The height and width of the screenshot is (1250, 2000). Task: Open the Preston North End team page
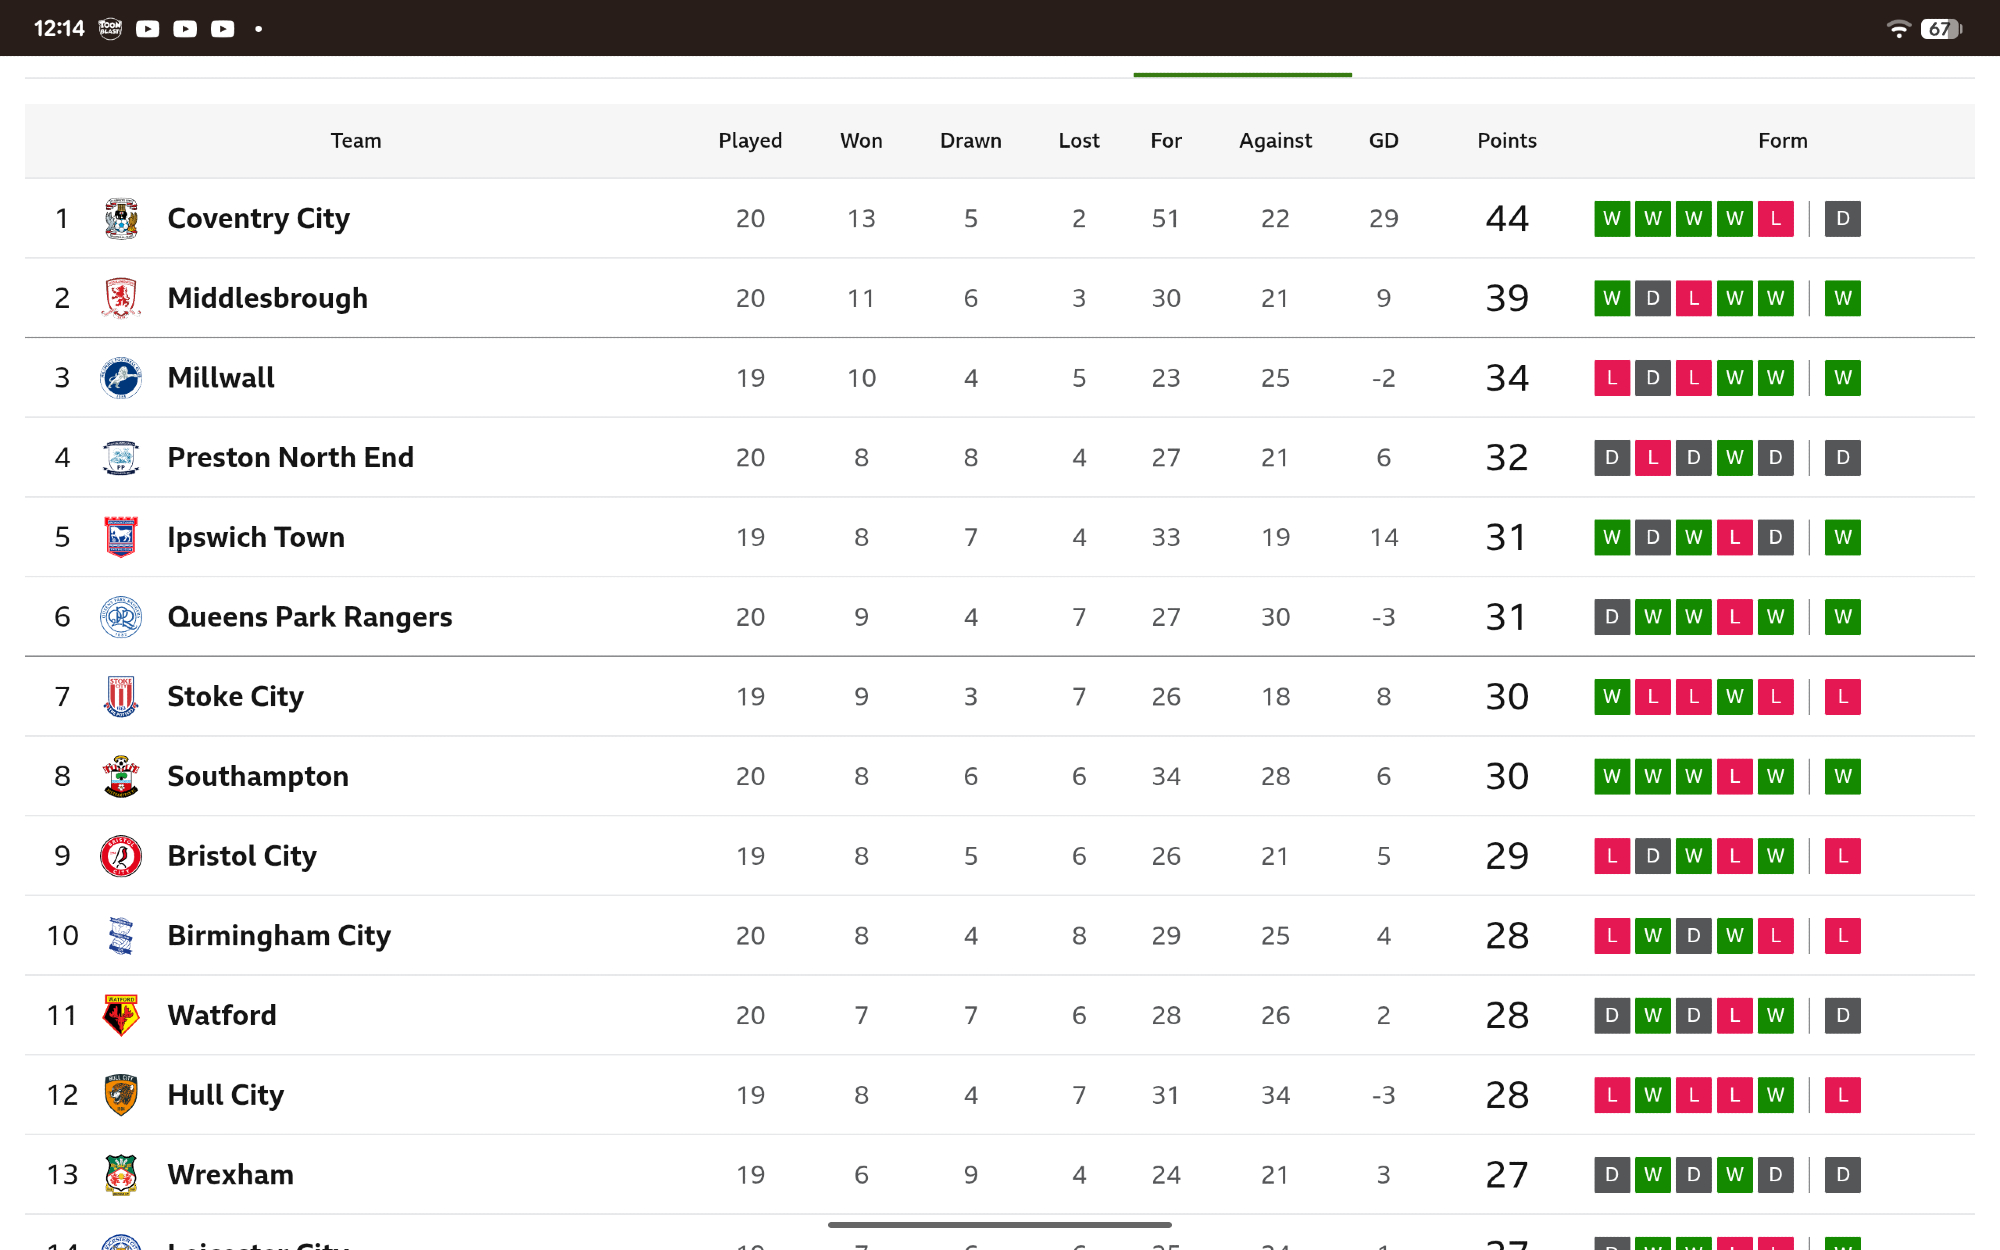pyautogui.click(x=290, y=457)
